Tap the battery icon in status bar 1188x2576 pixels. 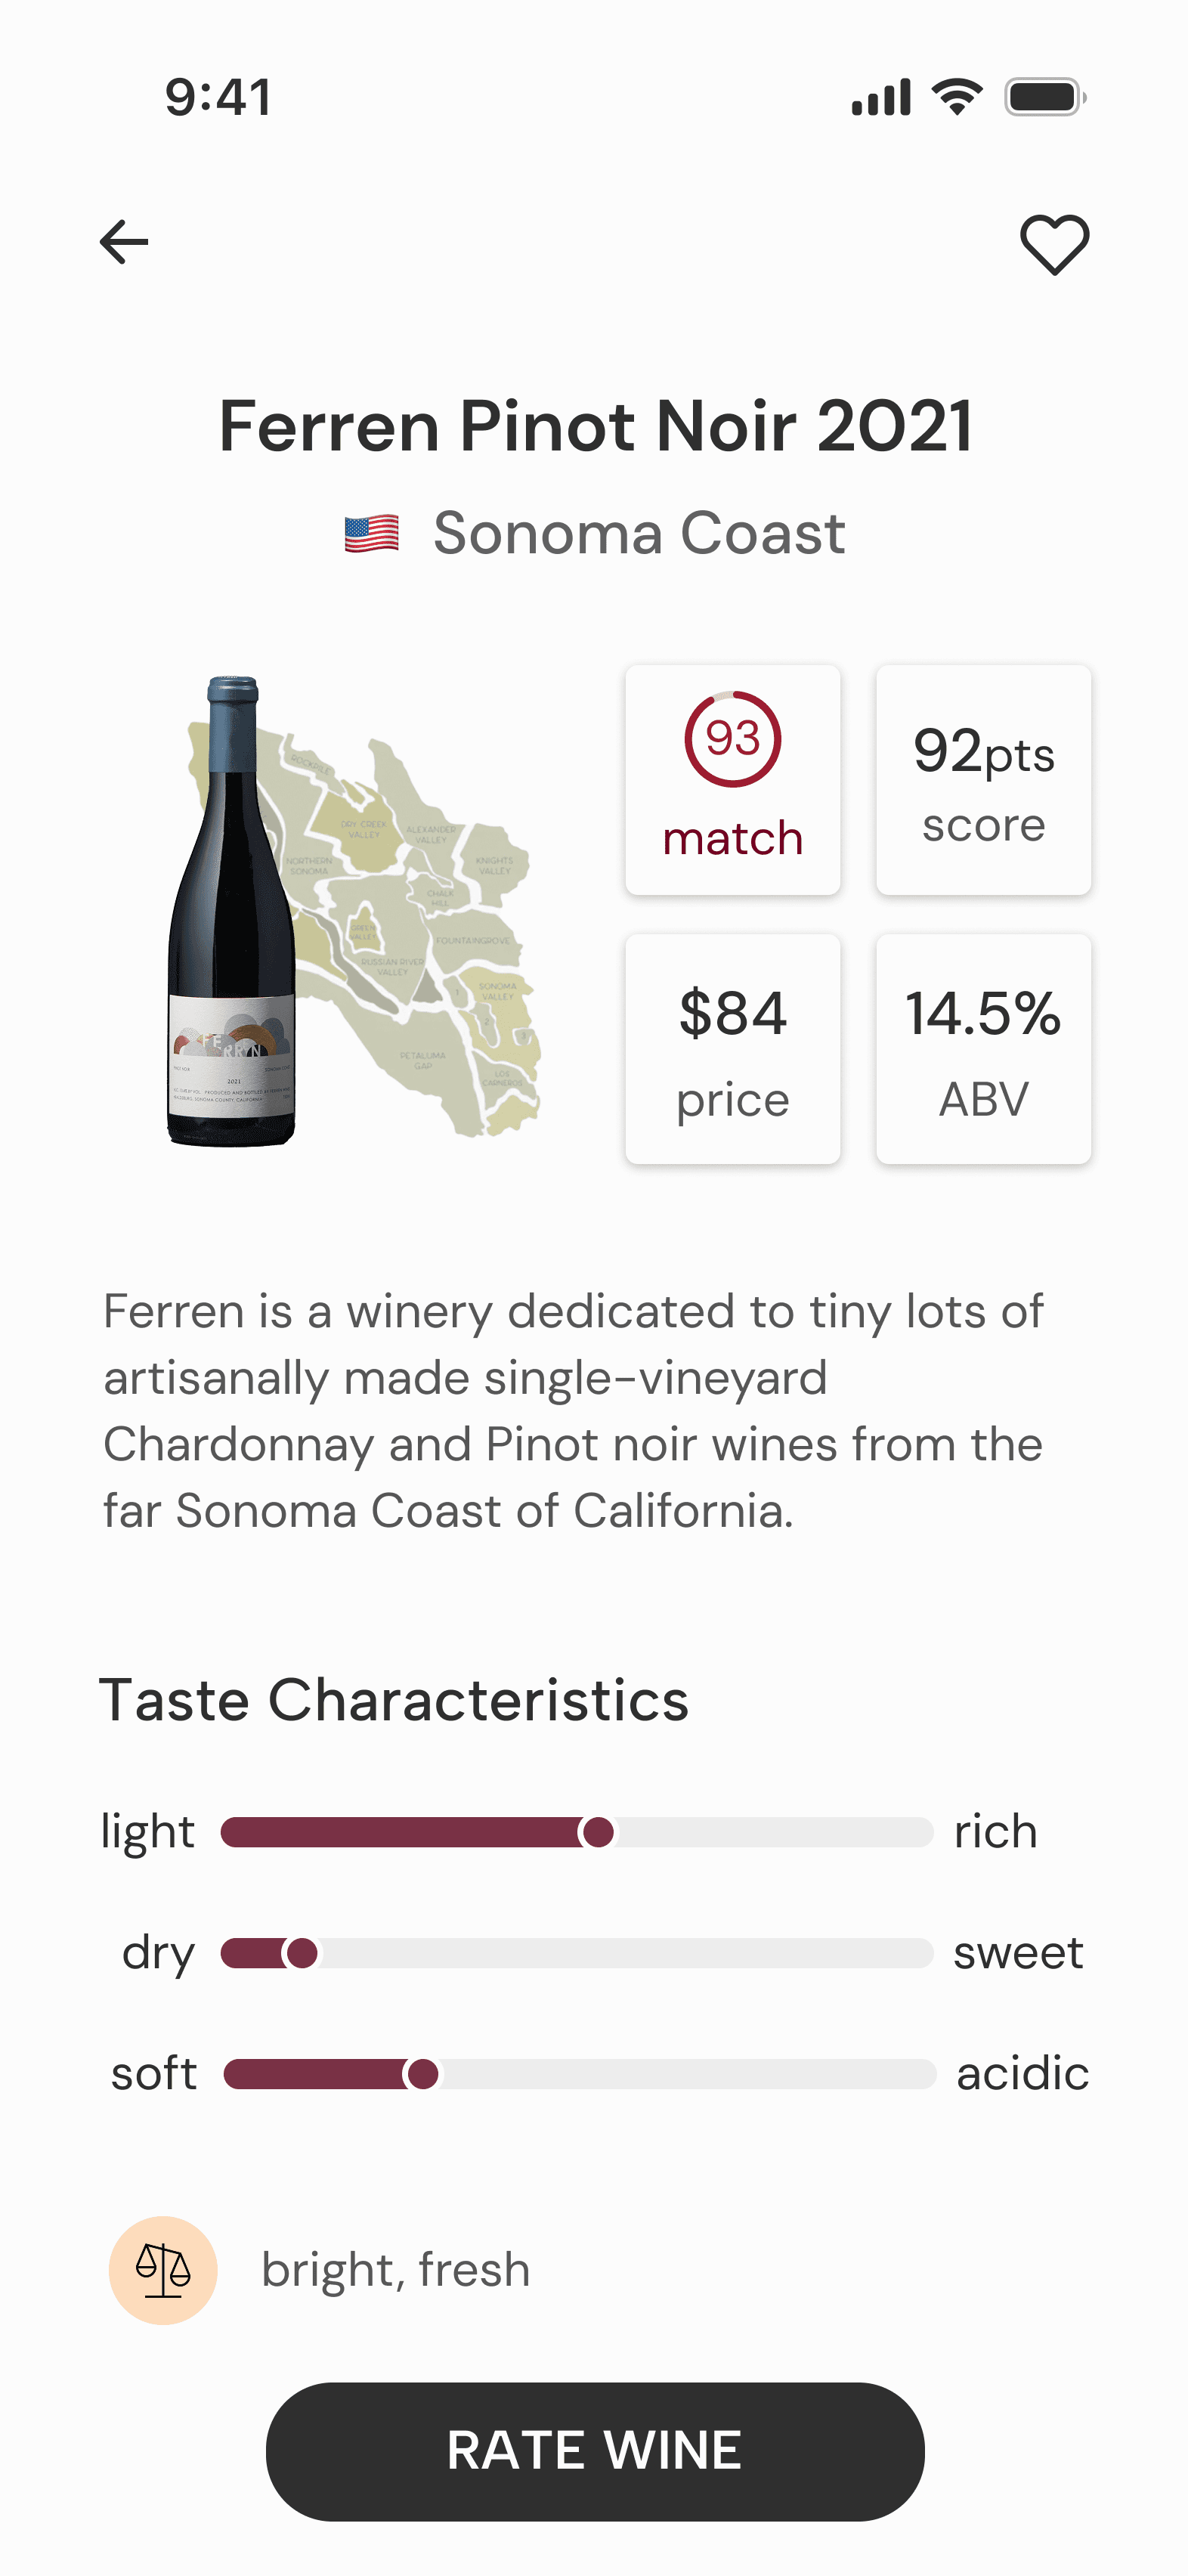coord(1045,98)
